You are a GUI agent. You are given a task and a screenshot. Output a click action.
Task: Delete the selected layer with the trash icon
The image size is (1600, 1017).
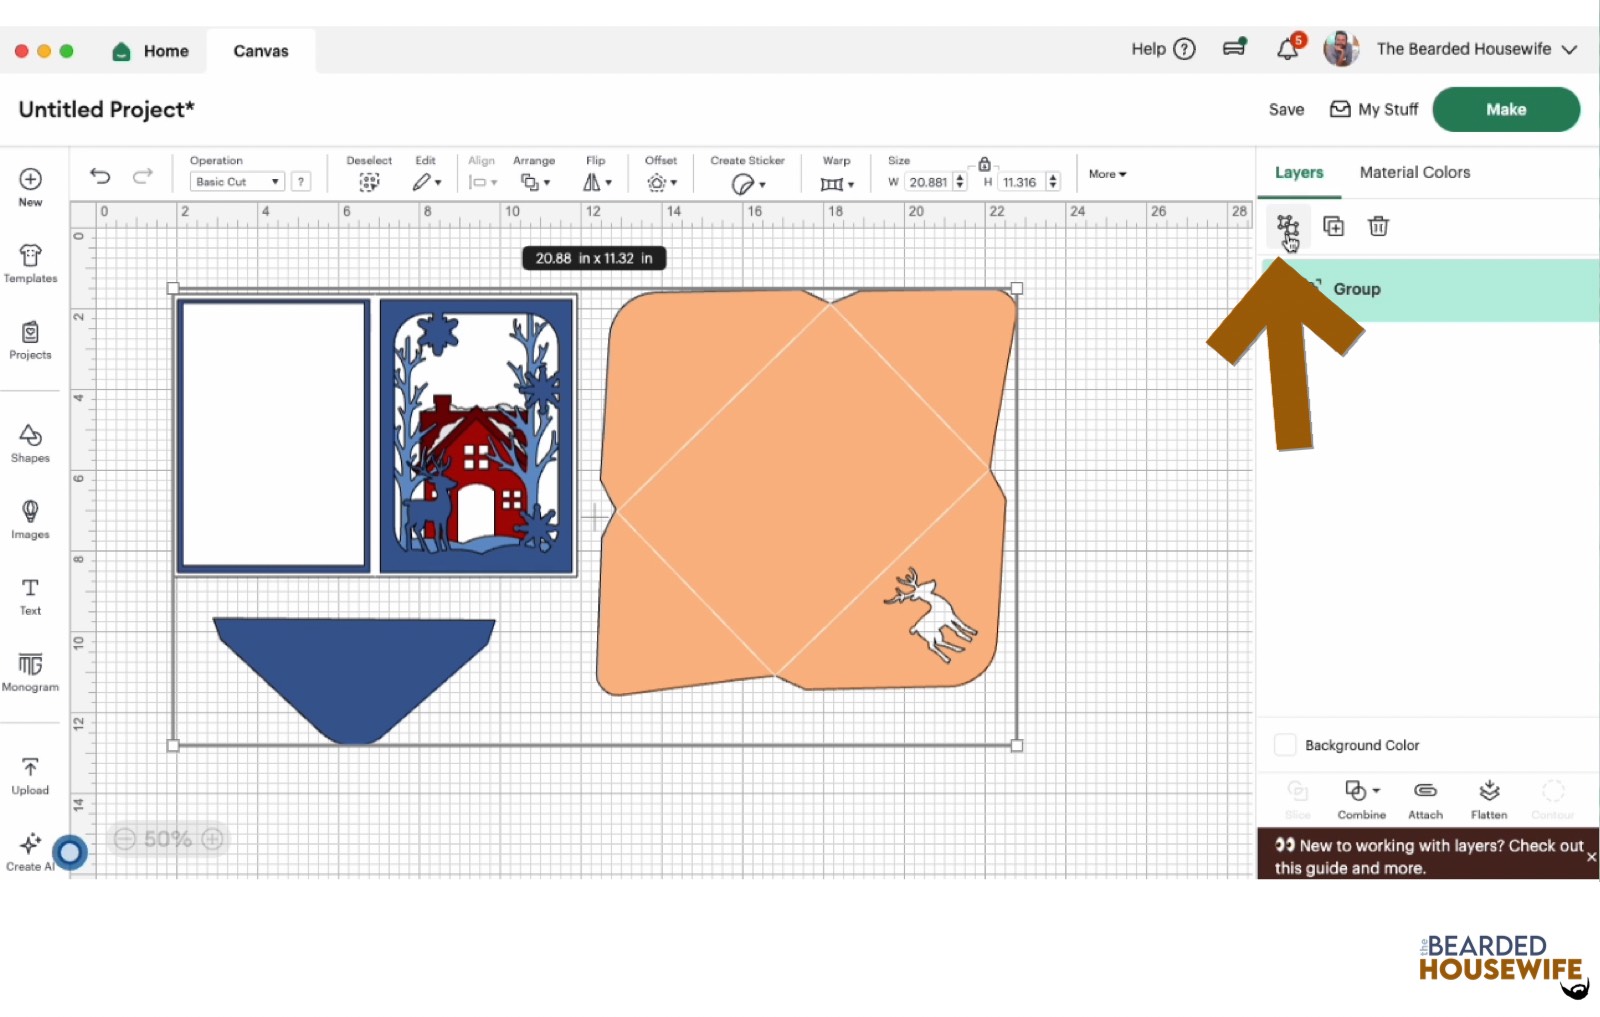coord(1378,226)
